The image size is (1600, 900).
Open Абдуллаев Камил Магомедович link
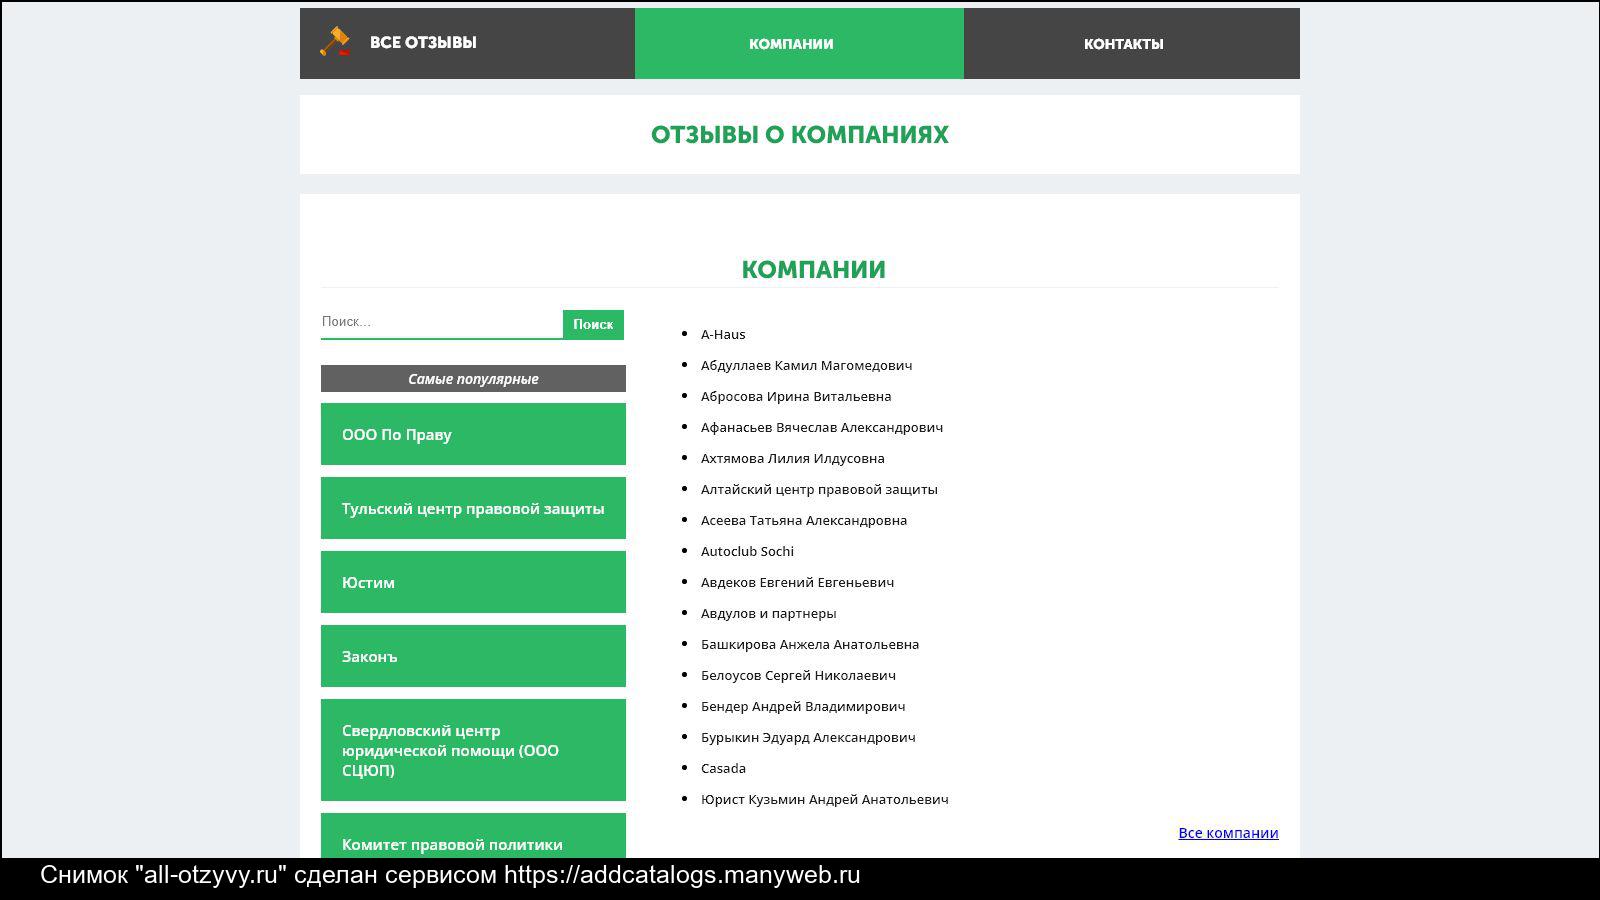pyautogui.click(x=806, y=365)
